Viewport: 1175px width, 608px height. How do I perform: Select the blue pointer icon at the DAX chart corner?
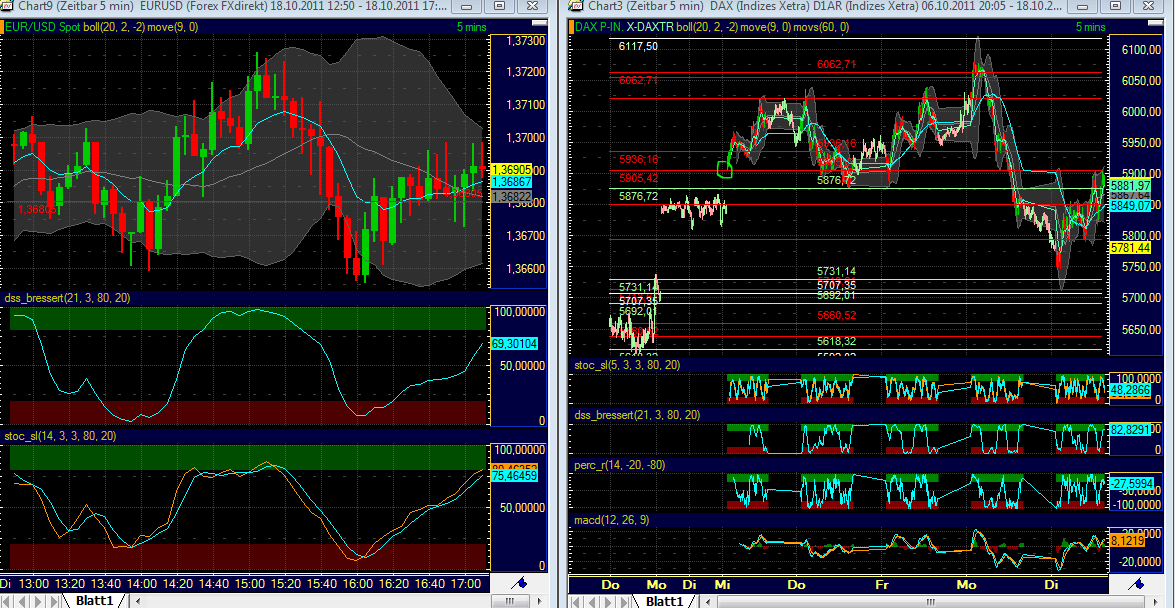pos(1136,583)
